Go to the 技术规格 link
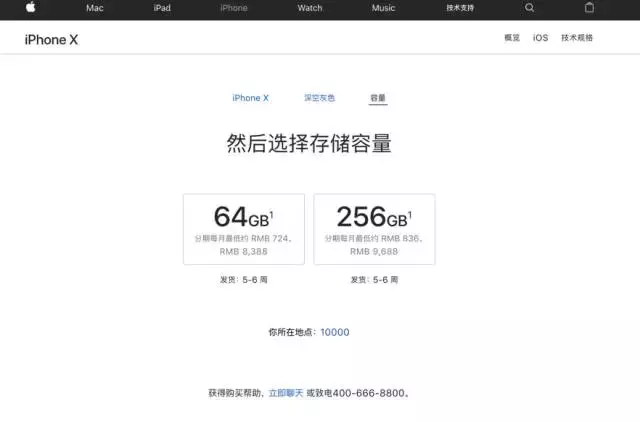 (x=577, y=38)
